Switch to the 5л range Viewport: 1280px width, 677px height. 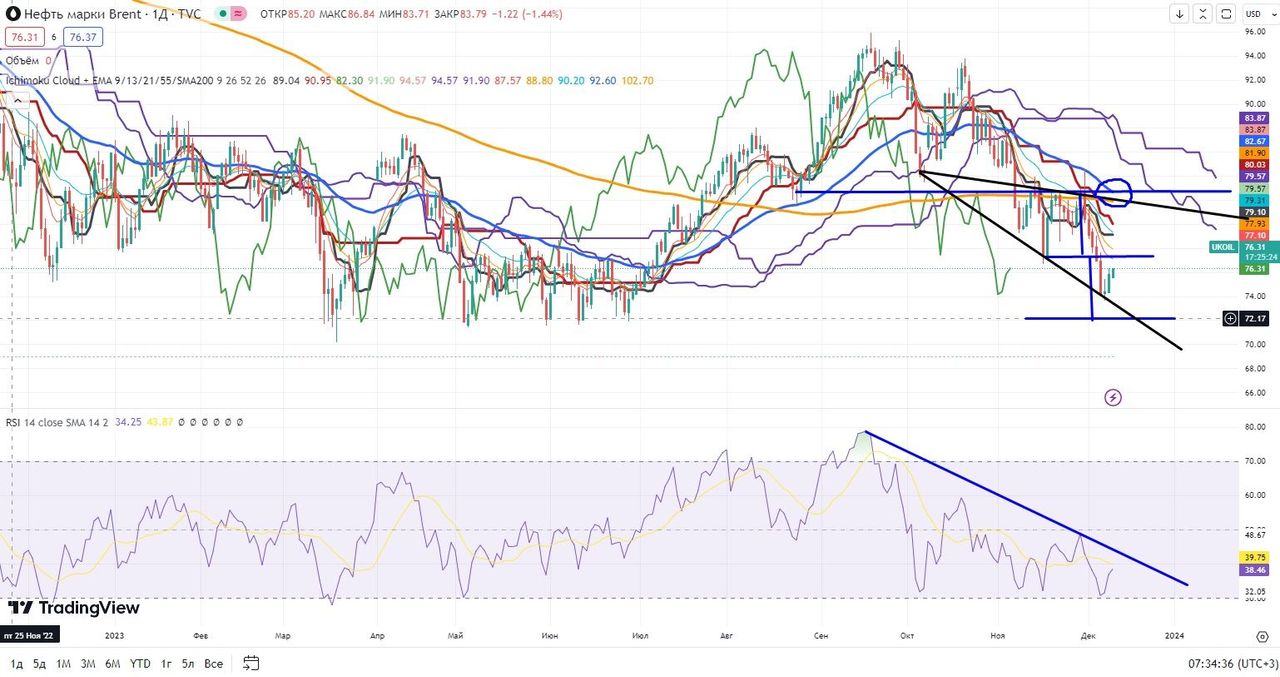(187, 663)
